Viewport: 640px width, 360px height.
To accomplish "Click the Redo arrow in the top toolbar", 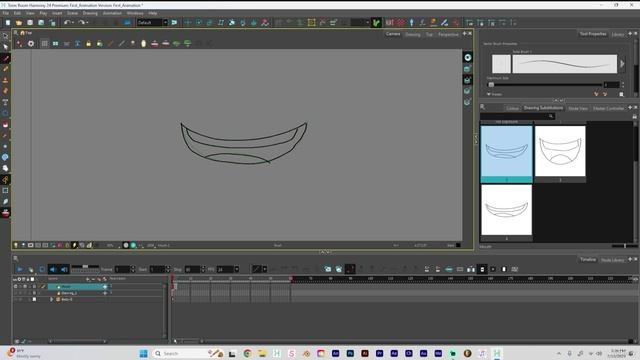I will coord(81,22).
